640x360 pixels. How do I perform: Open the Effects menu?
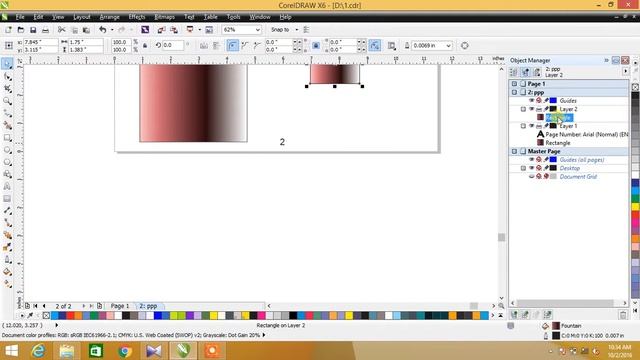[137, 17]
